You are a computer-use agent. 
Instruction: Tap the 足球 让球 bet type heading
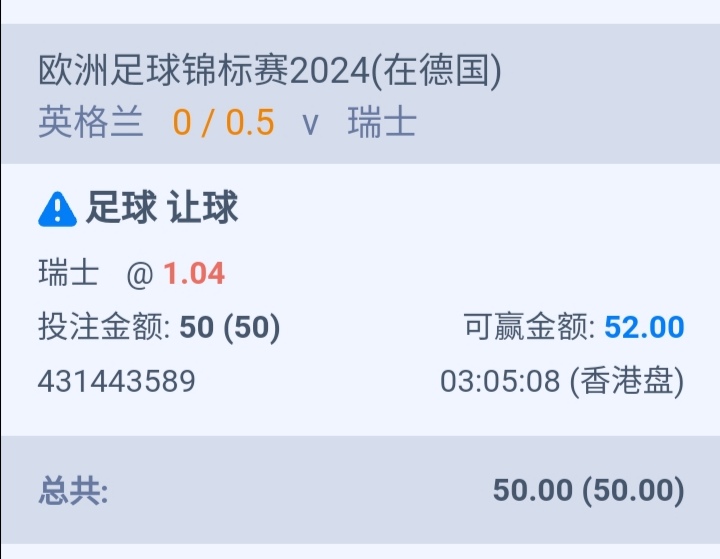tap(162, 208)
